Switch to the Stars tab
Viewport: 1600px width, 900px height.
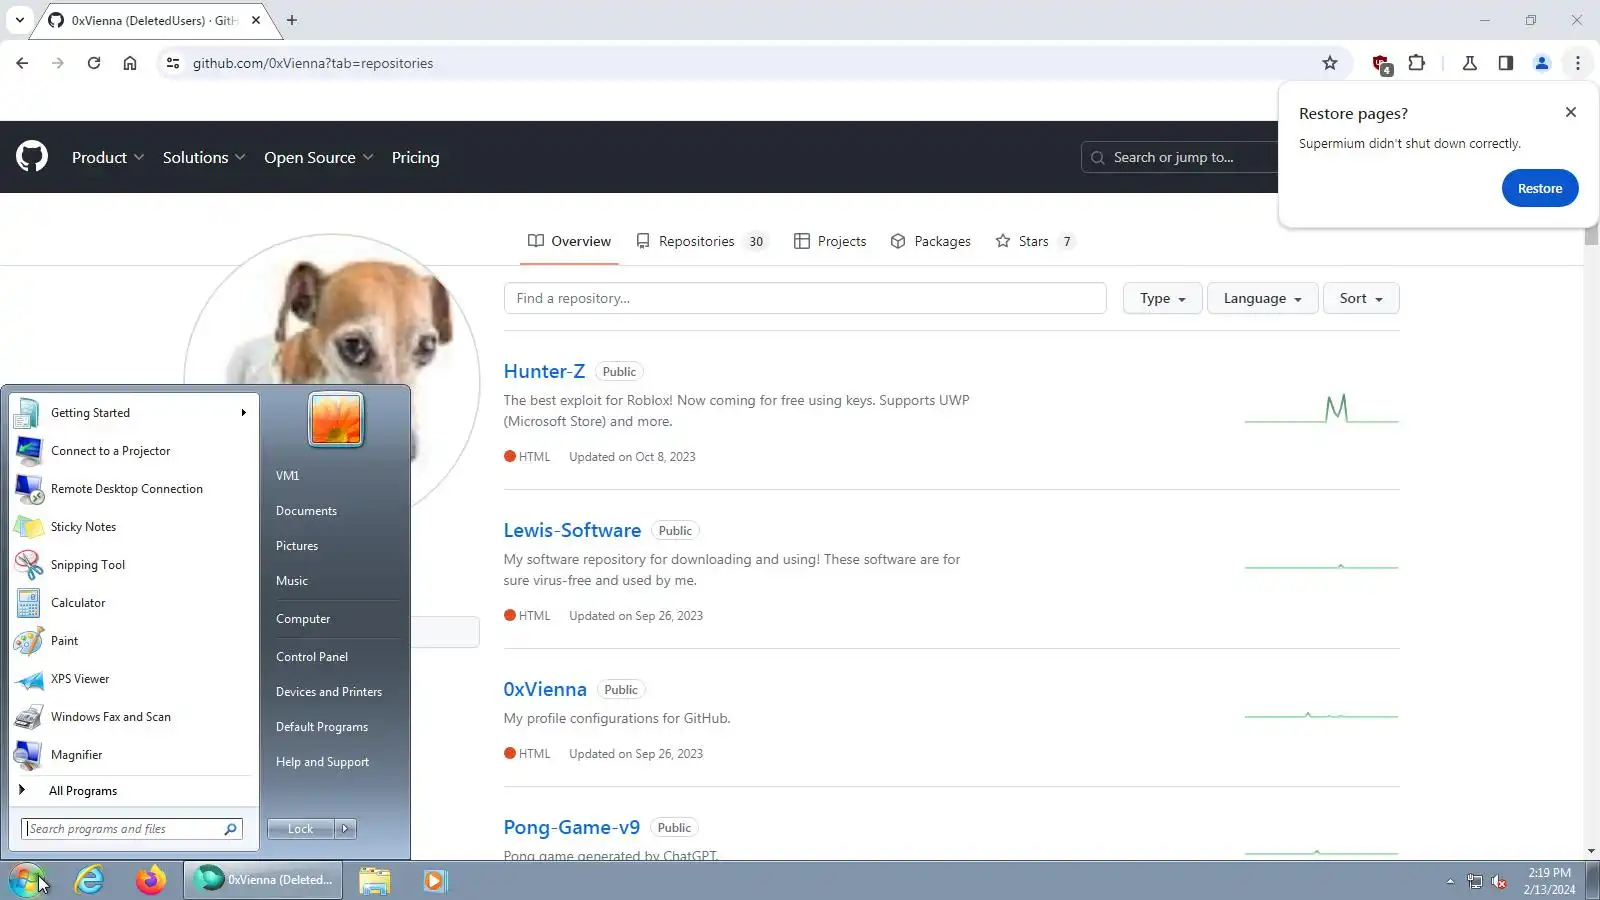point(1035,241)
